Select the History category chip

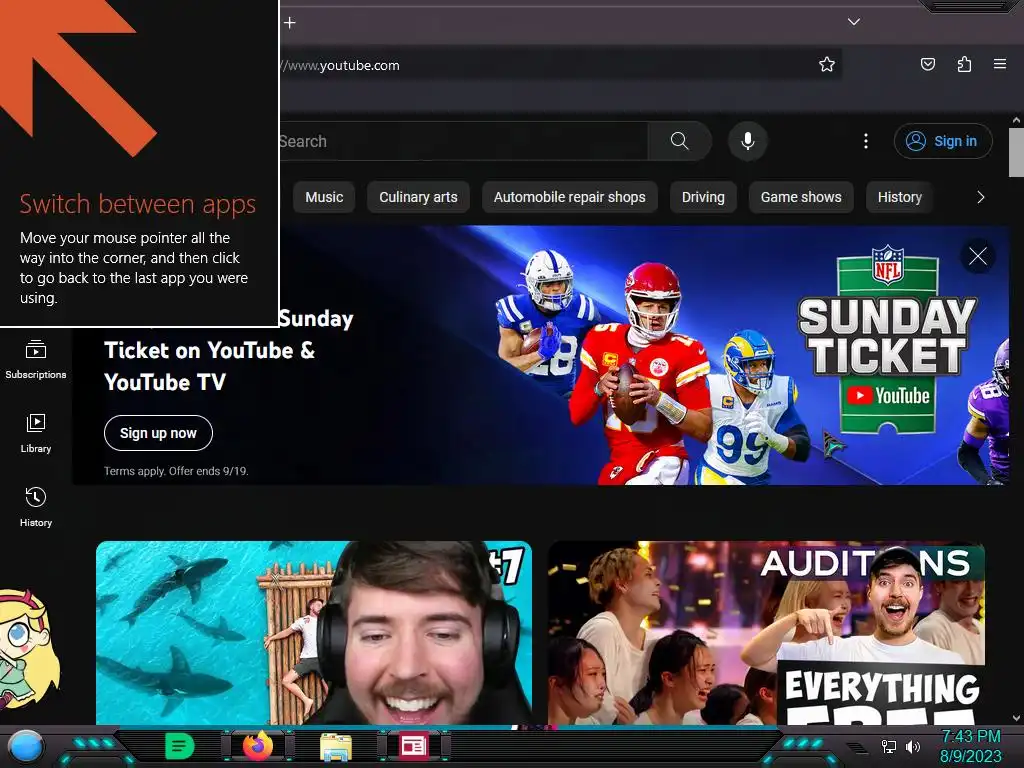tap(899, 197)
